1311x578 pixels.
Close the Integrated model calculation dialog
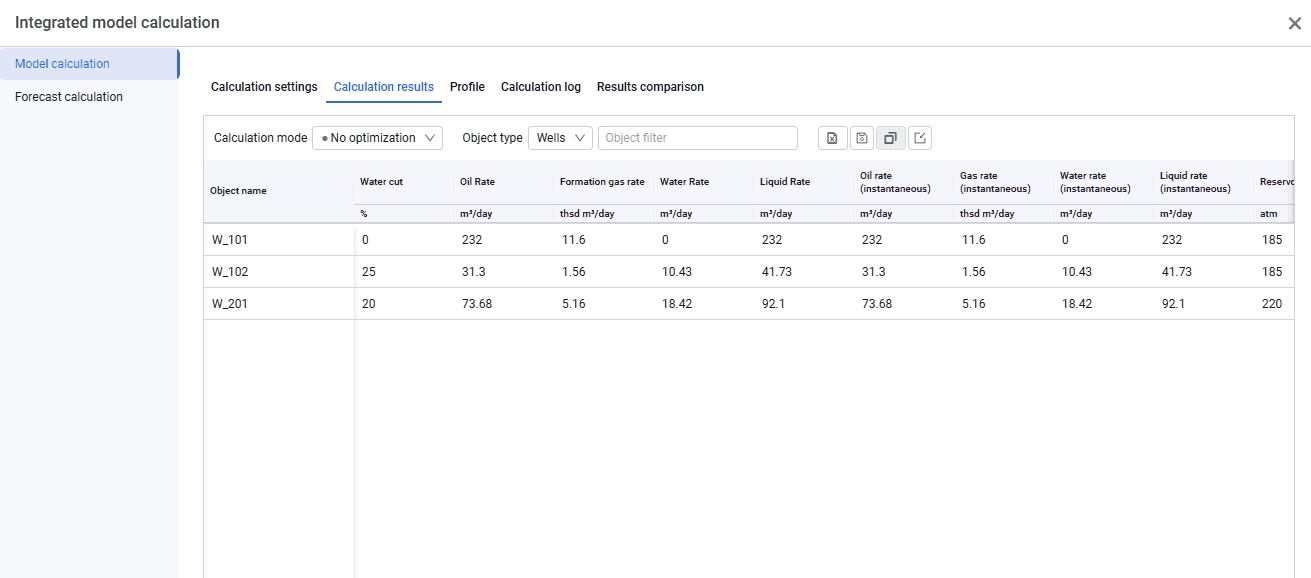1294,23
